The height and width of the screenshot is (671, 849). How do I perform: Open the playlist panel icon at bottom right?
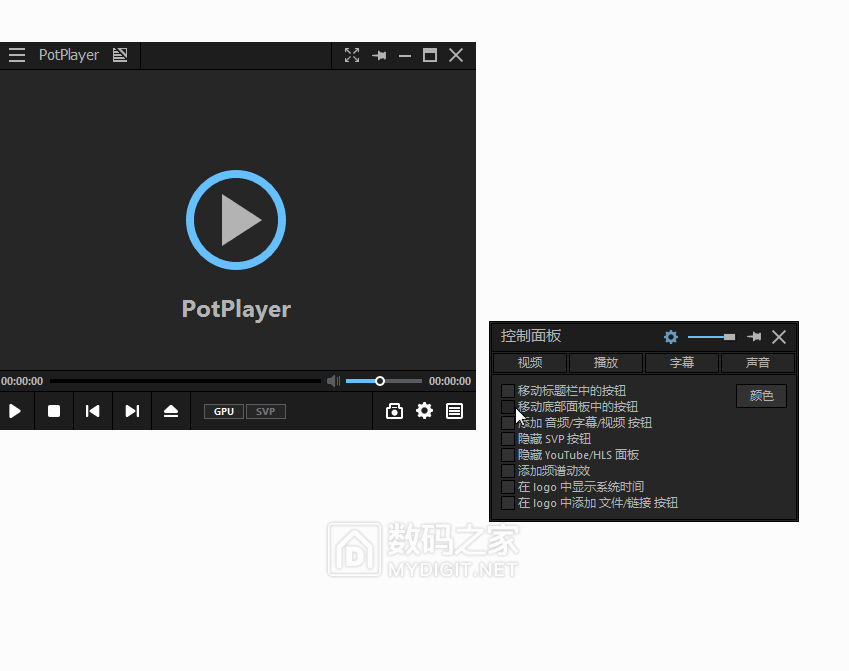tap(455, 411)
